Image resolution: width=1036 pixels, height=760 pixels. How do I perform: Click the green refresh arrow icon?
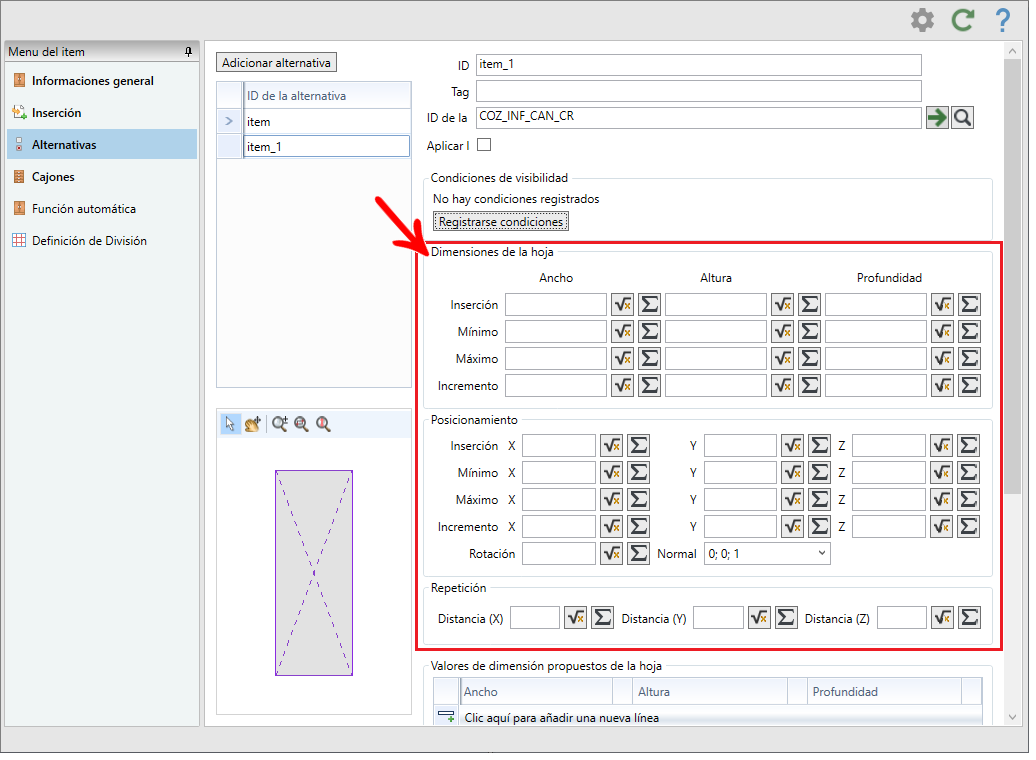click(x=963, y=20)
